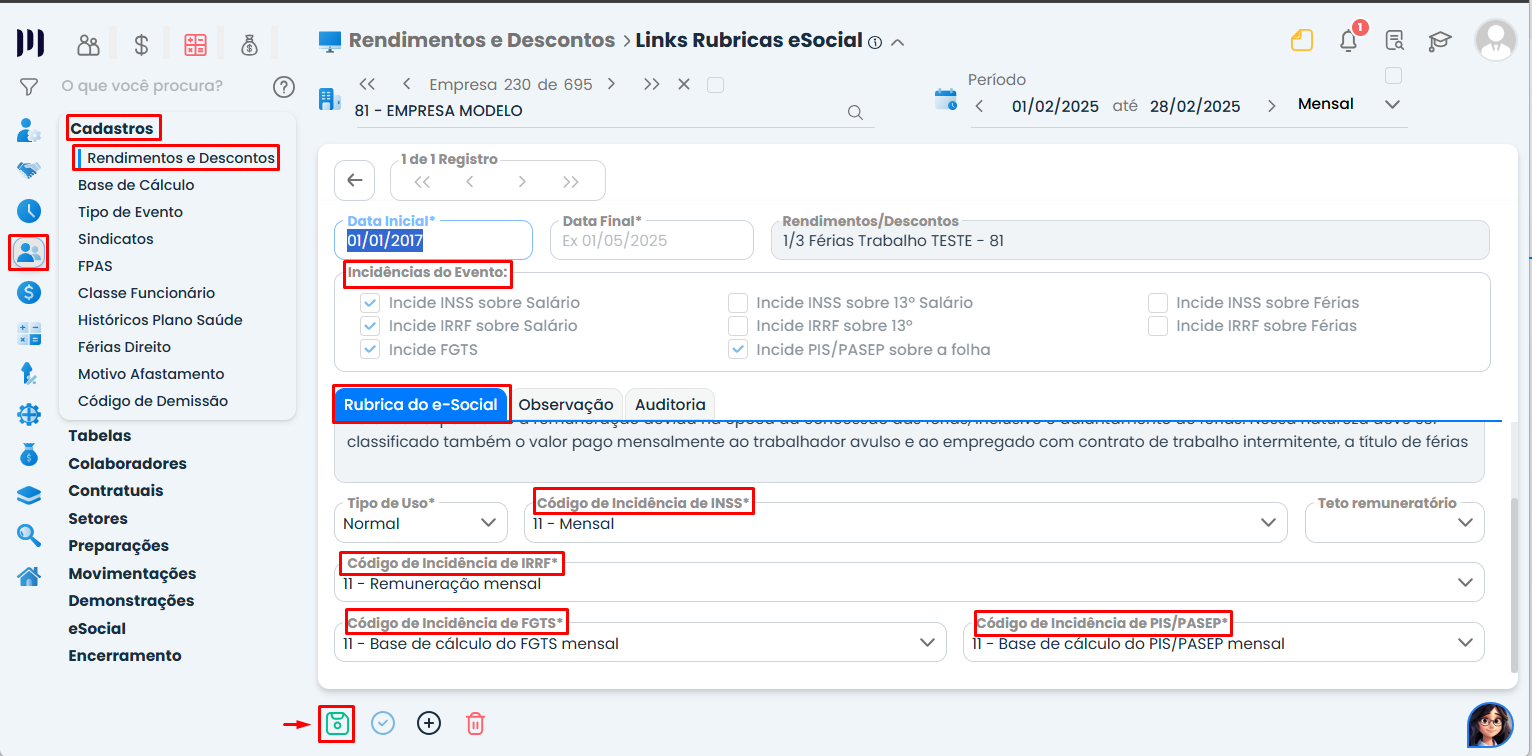Toggle the Incide FGTS checkbox
The height and width of the screenshot is (756, 1532).
coord(371,349)
